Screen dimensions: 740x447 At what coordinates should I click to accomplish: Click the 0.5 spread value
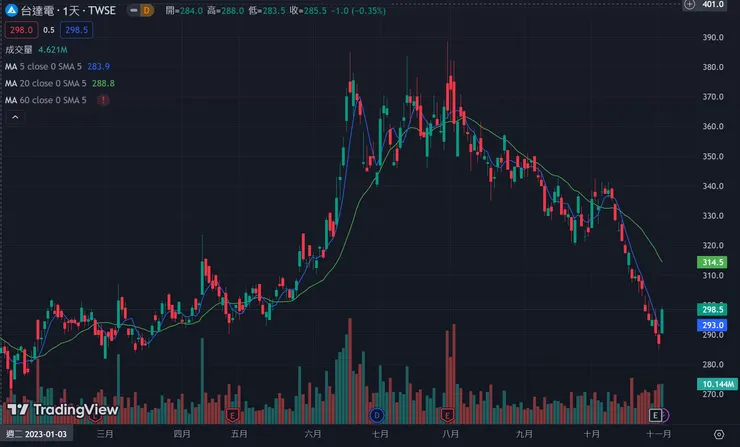coord(49,30)
